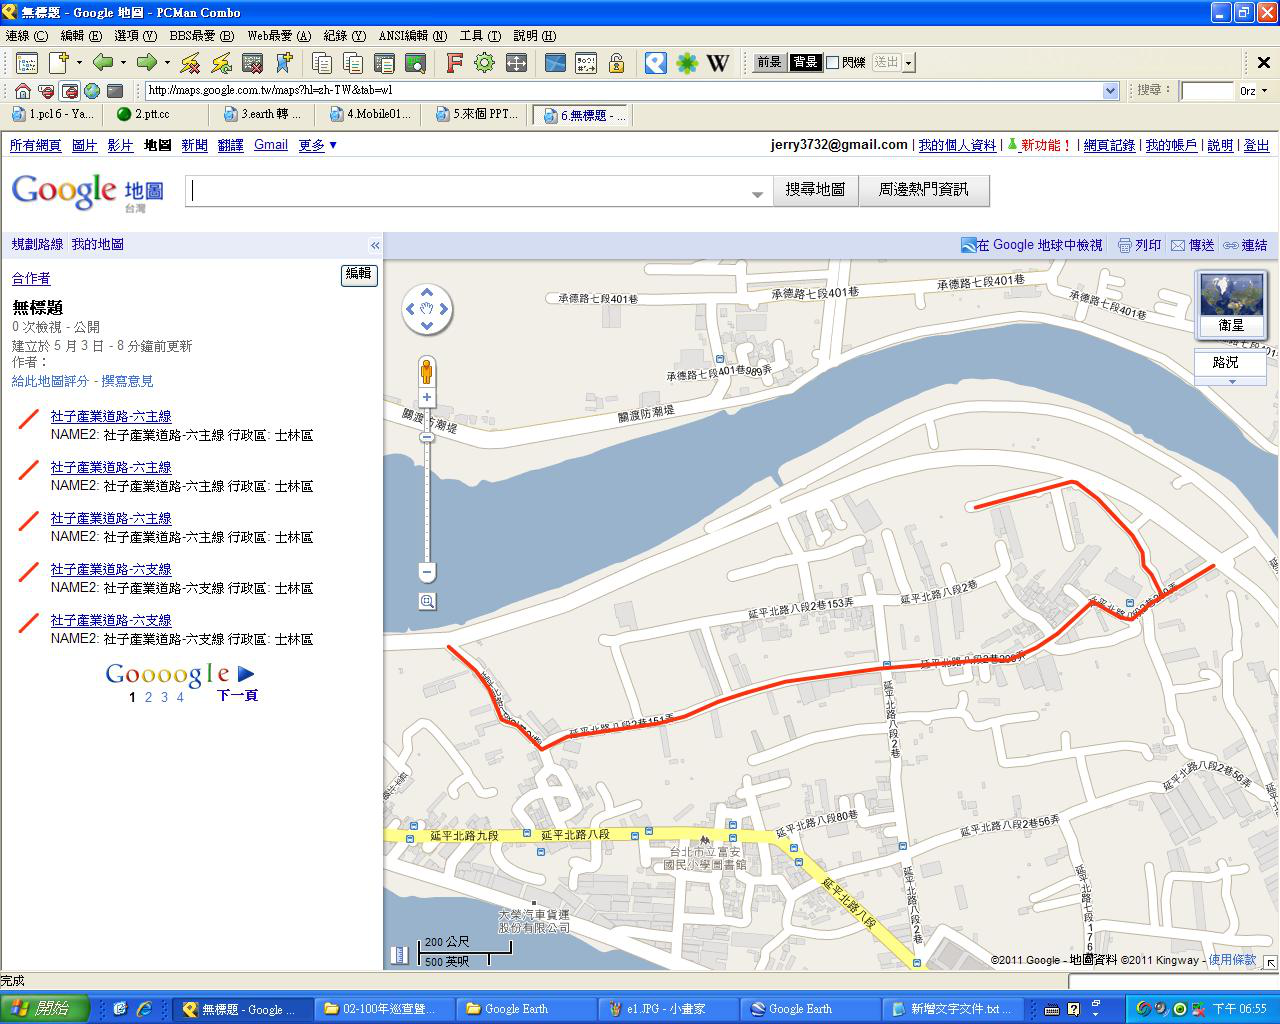Click the toolbar 搜尋 search text box
This screenshot has width=1280, height=1024.
1207,91
